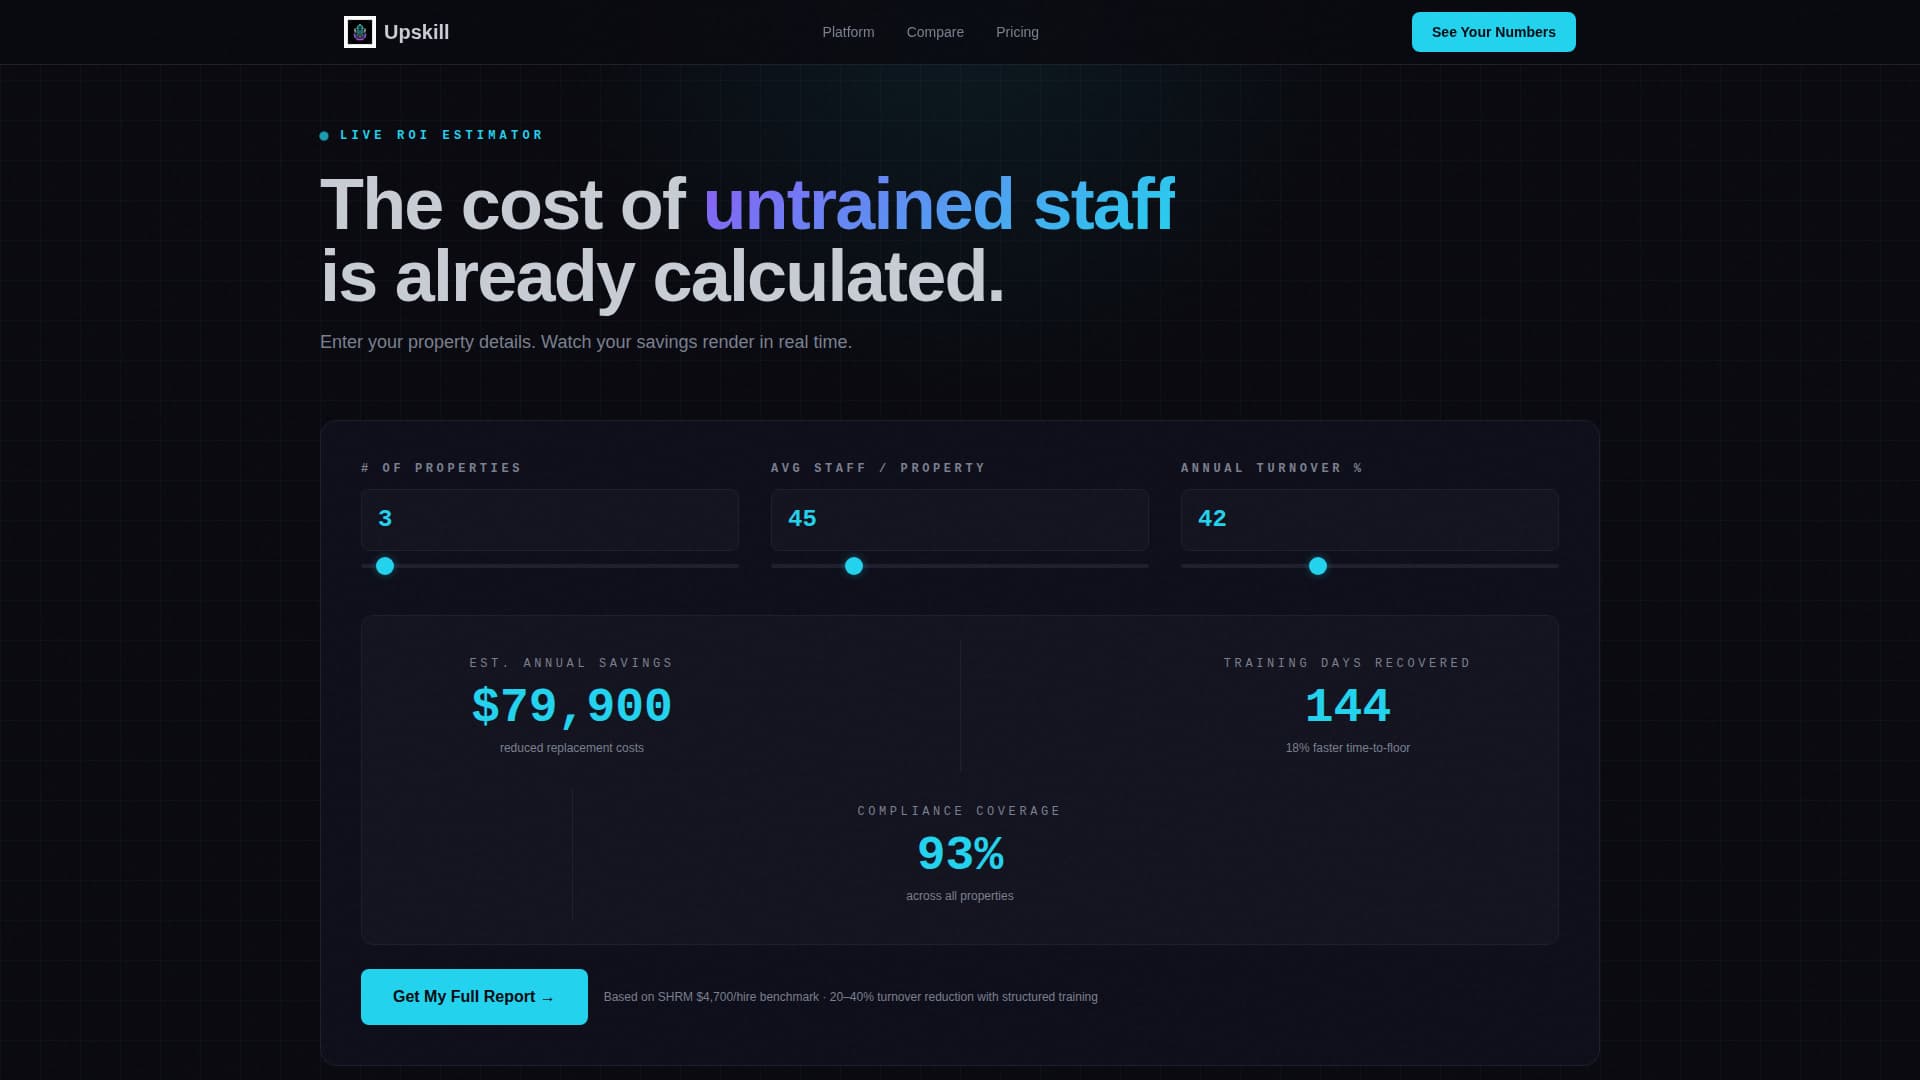The width and height of the screenshot is (1920, 1080).
Task: Click the TRAINING DAYS RECOVERED label
Action: pyautogui.click(x=1348, y=663)
